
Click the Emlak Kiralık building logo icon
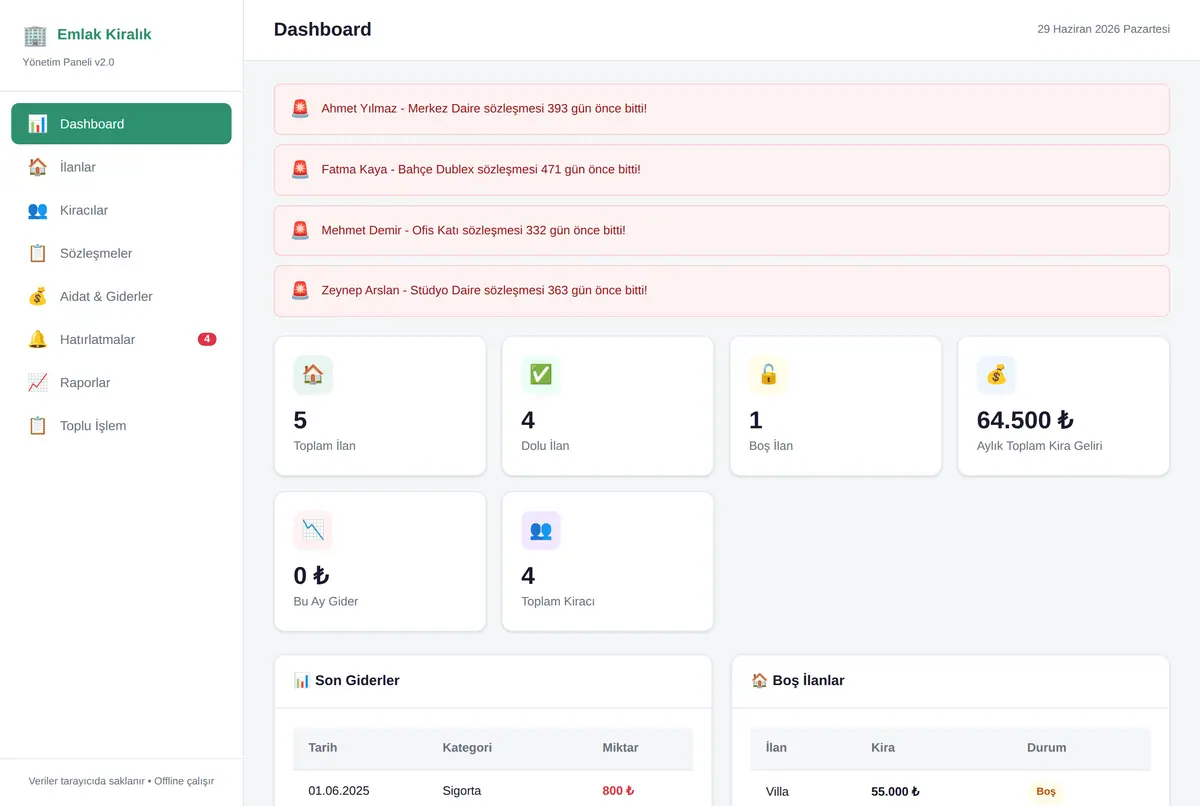[x=35, y=35]
